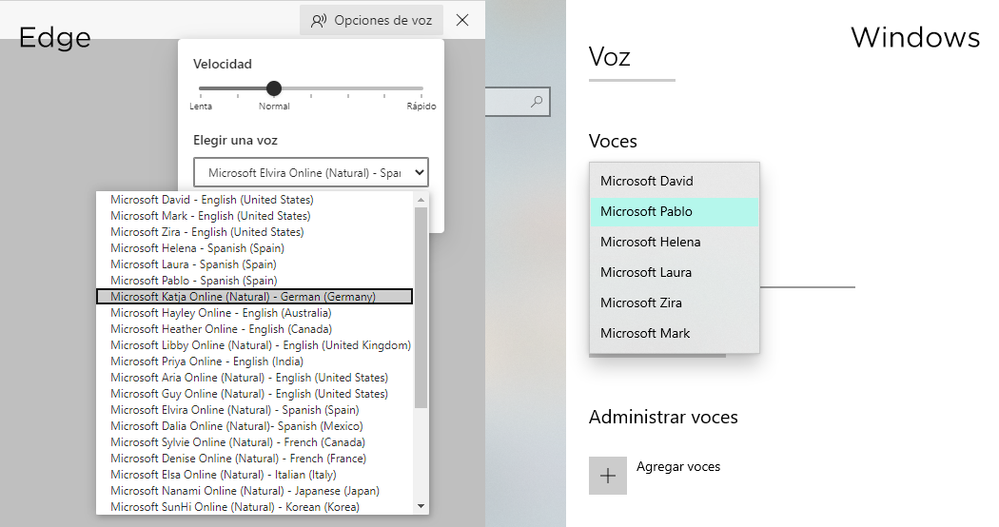Select Microsoft Pablo in Windows Voces list
The height and width of the screenshot is (527, 999).
click(x=674, y=212)
